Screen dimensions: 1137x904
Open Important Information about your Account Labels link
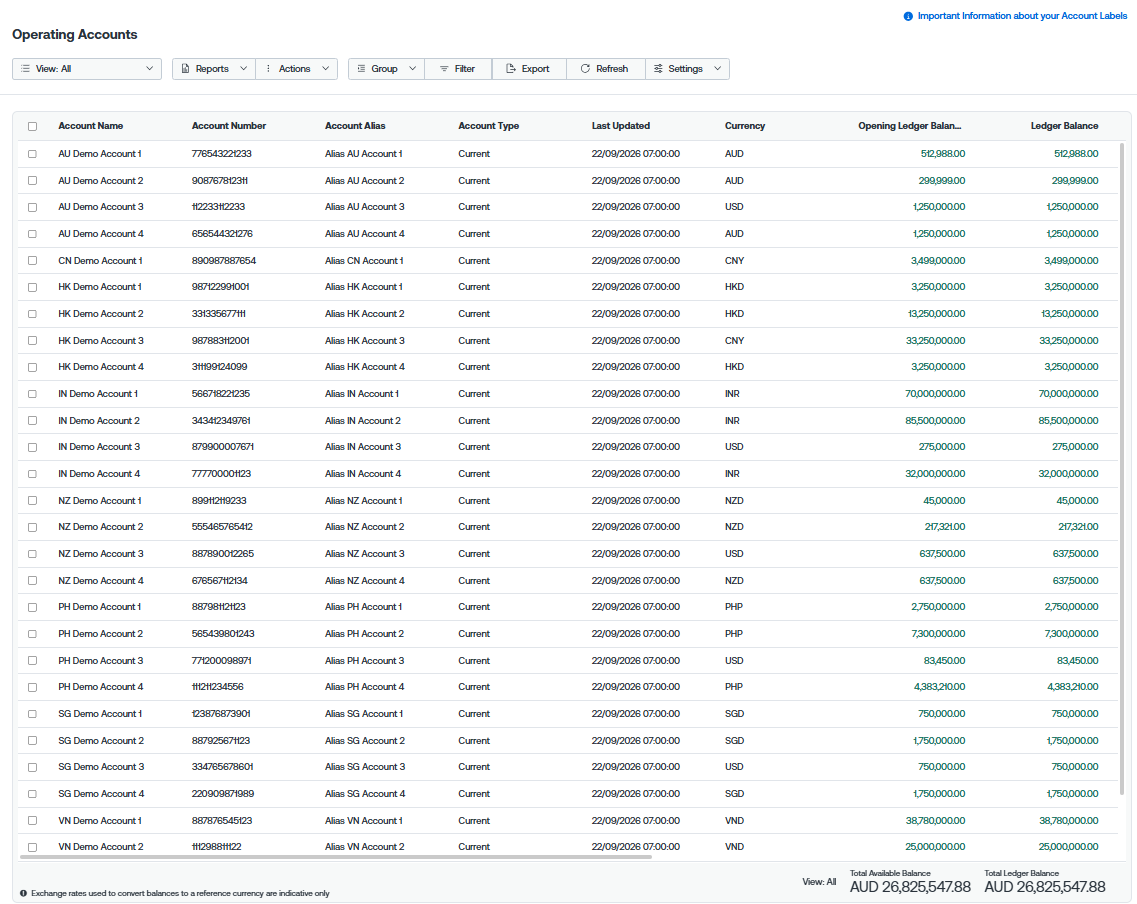[1022, 16]
